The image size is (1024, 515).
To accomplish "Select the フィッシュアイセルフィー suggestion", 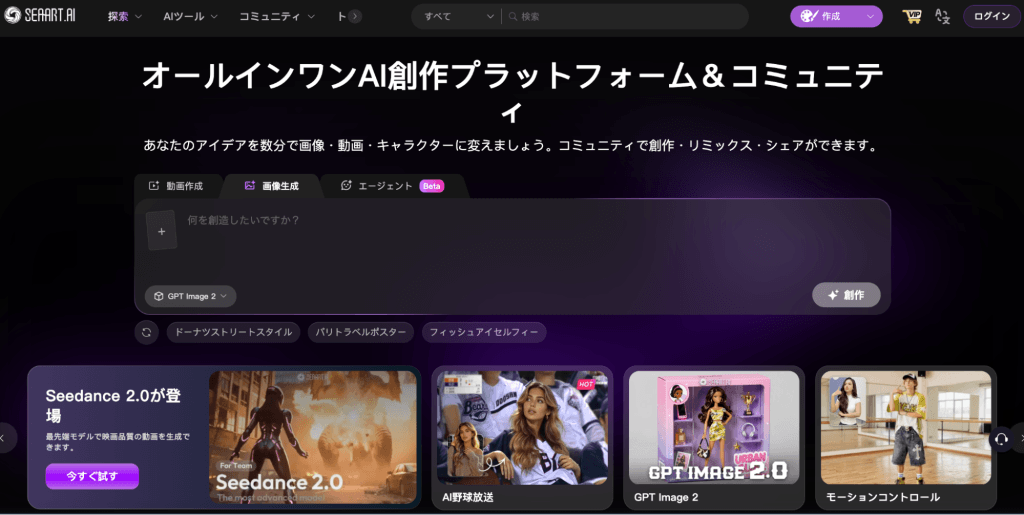I will [484, 332].
